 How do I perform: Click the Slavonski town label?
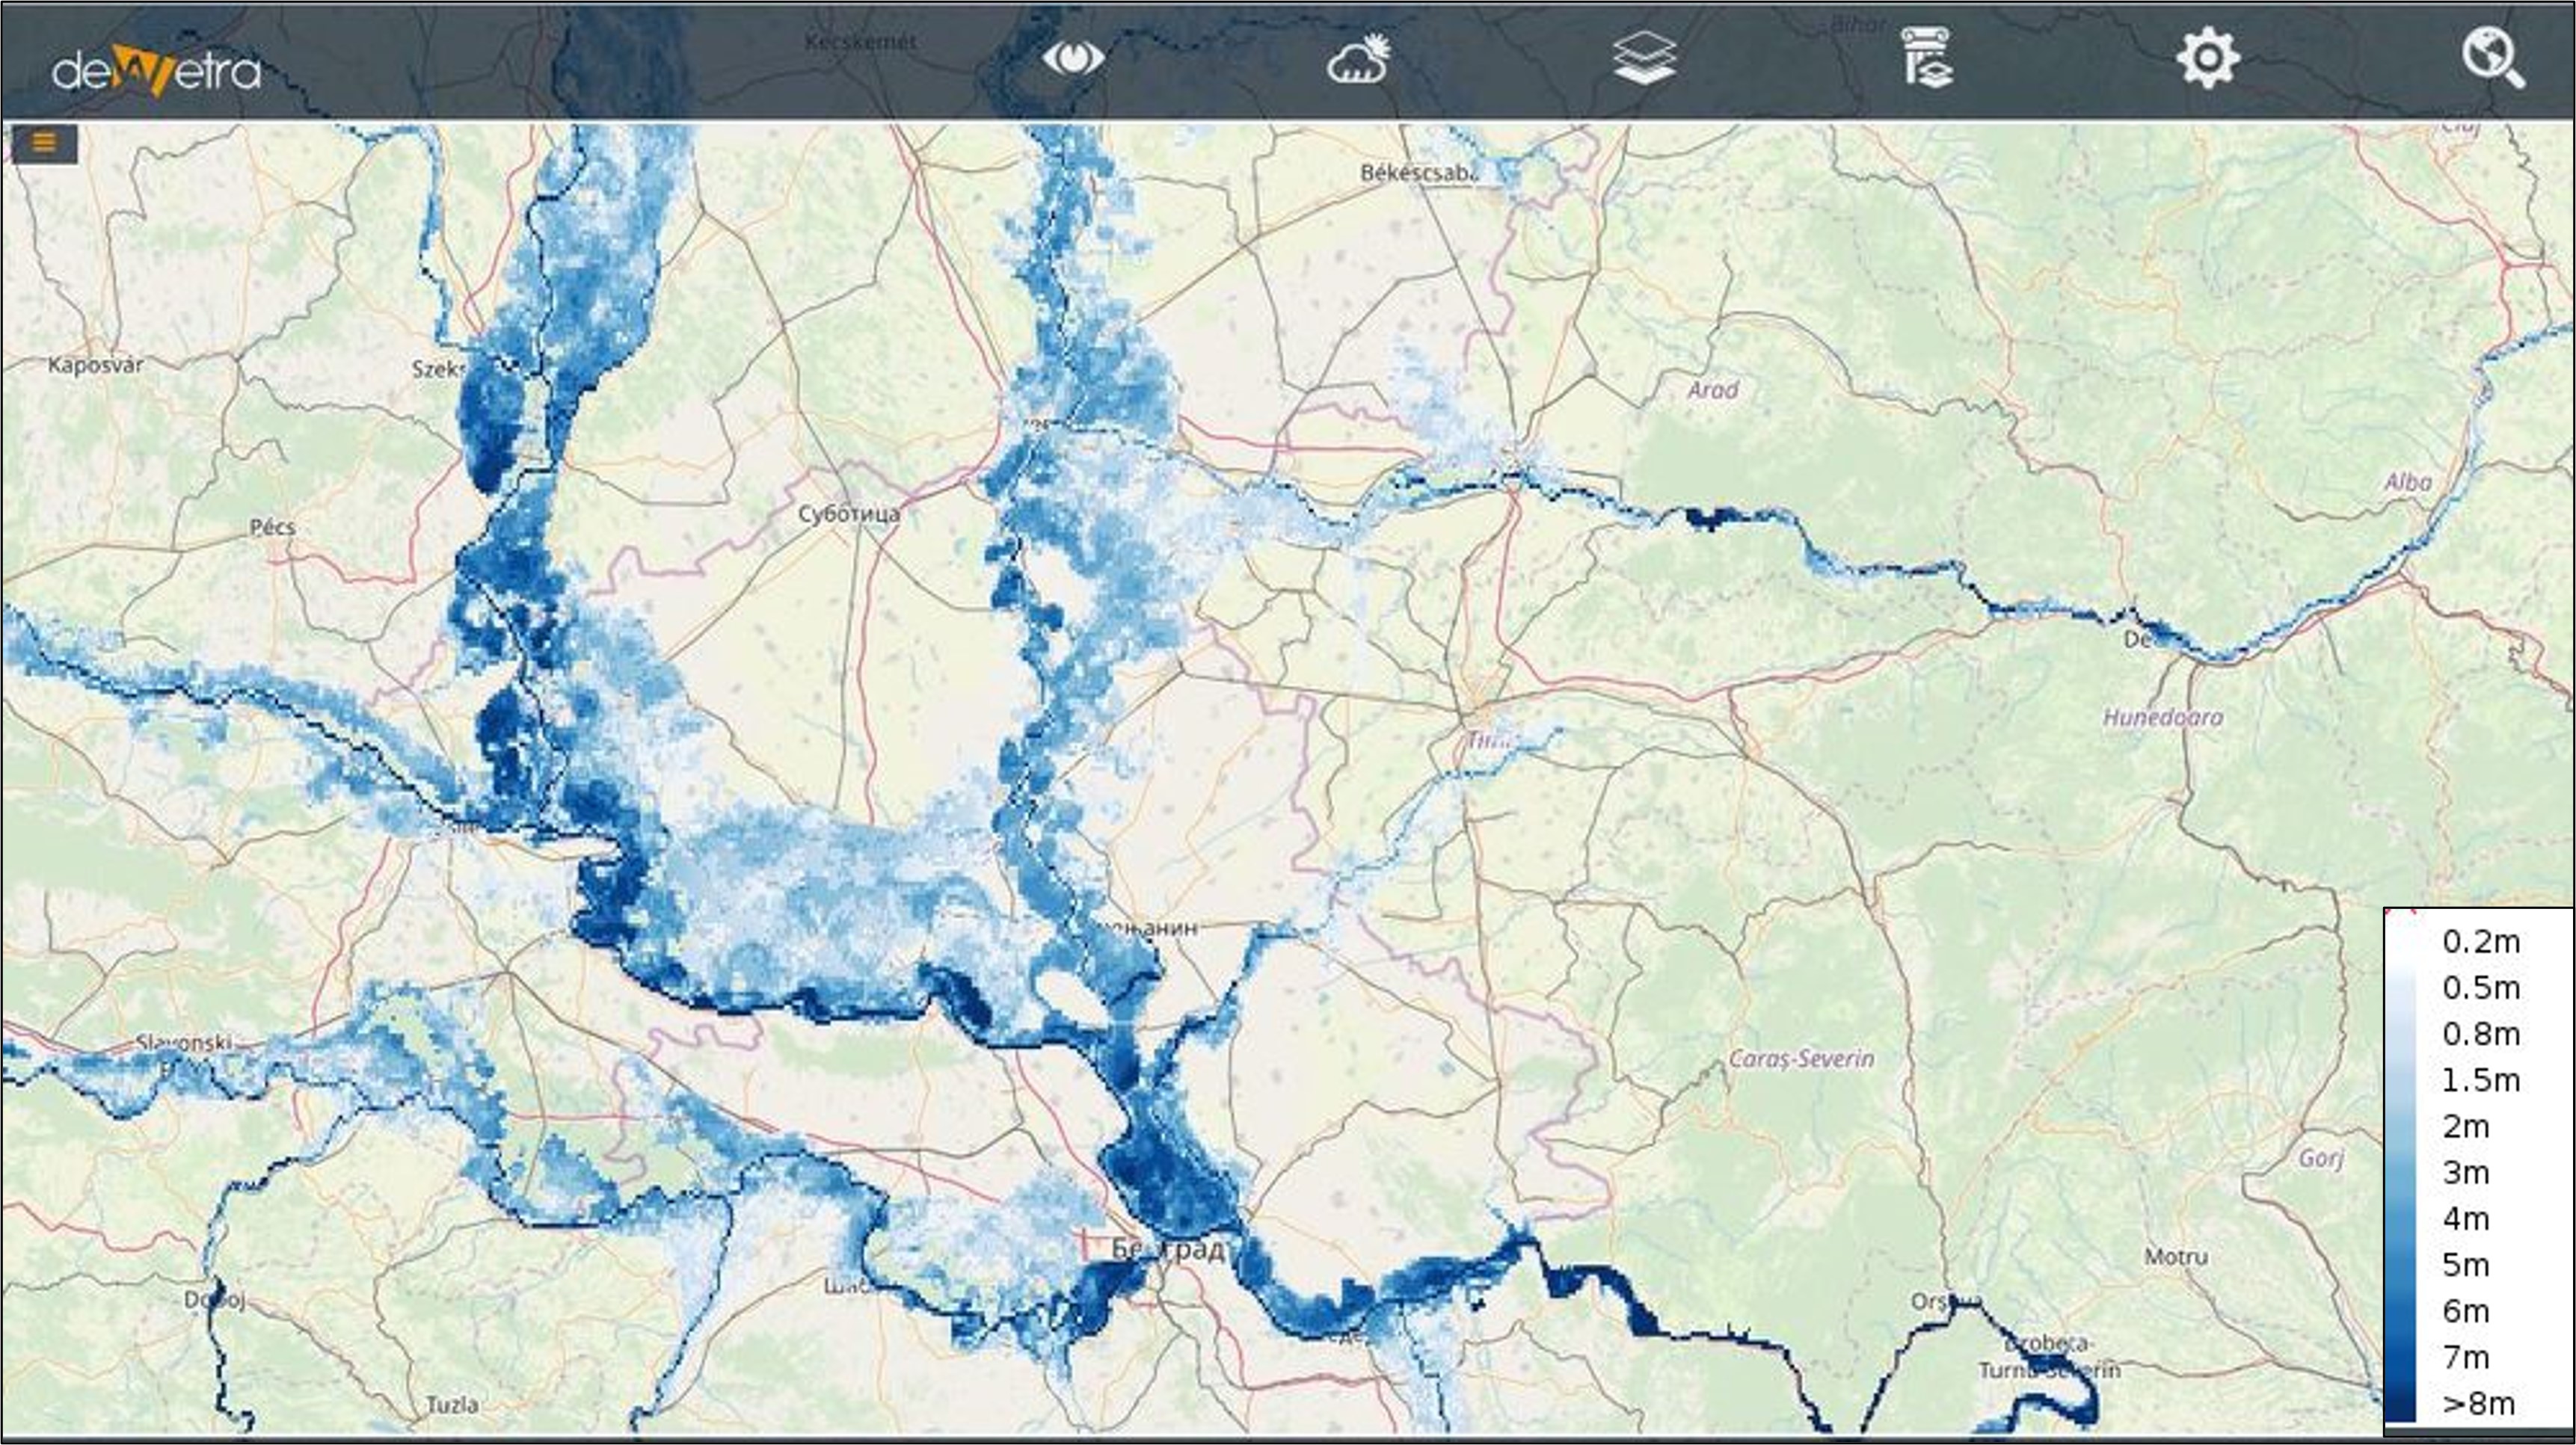(x=184, y=1042)
